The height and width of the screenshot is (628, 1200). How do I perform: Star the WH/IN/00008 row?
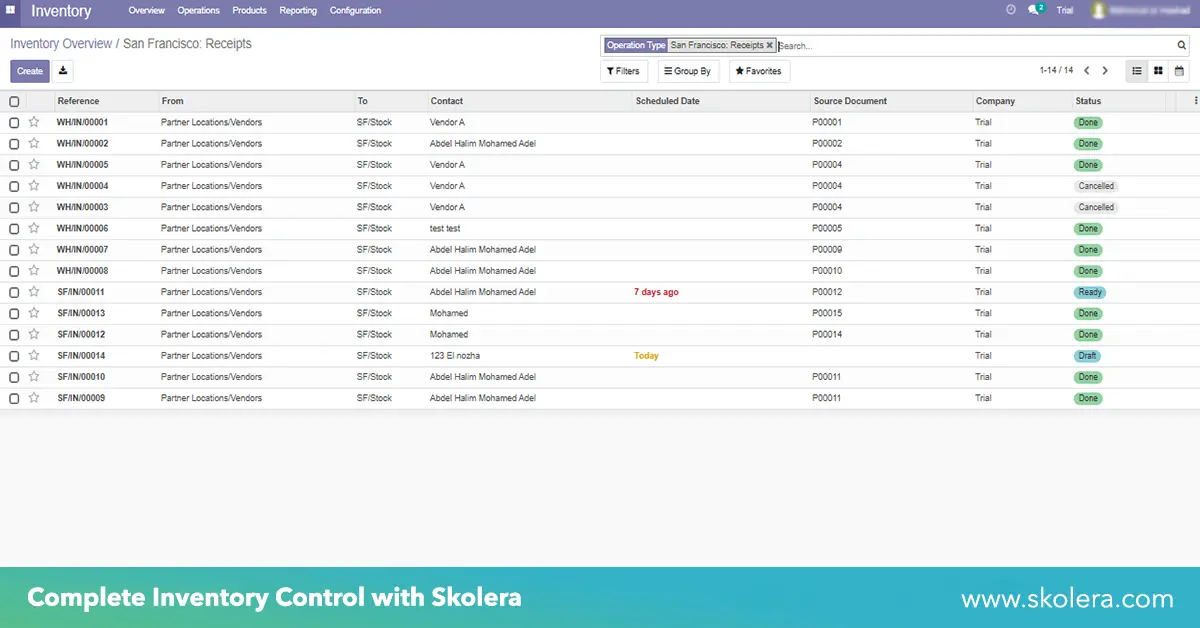click(34, 270)
